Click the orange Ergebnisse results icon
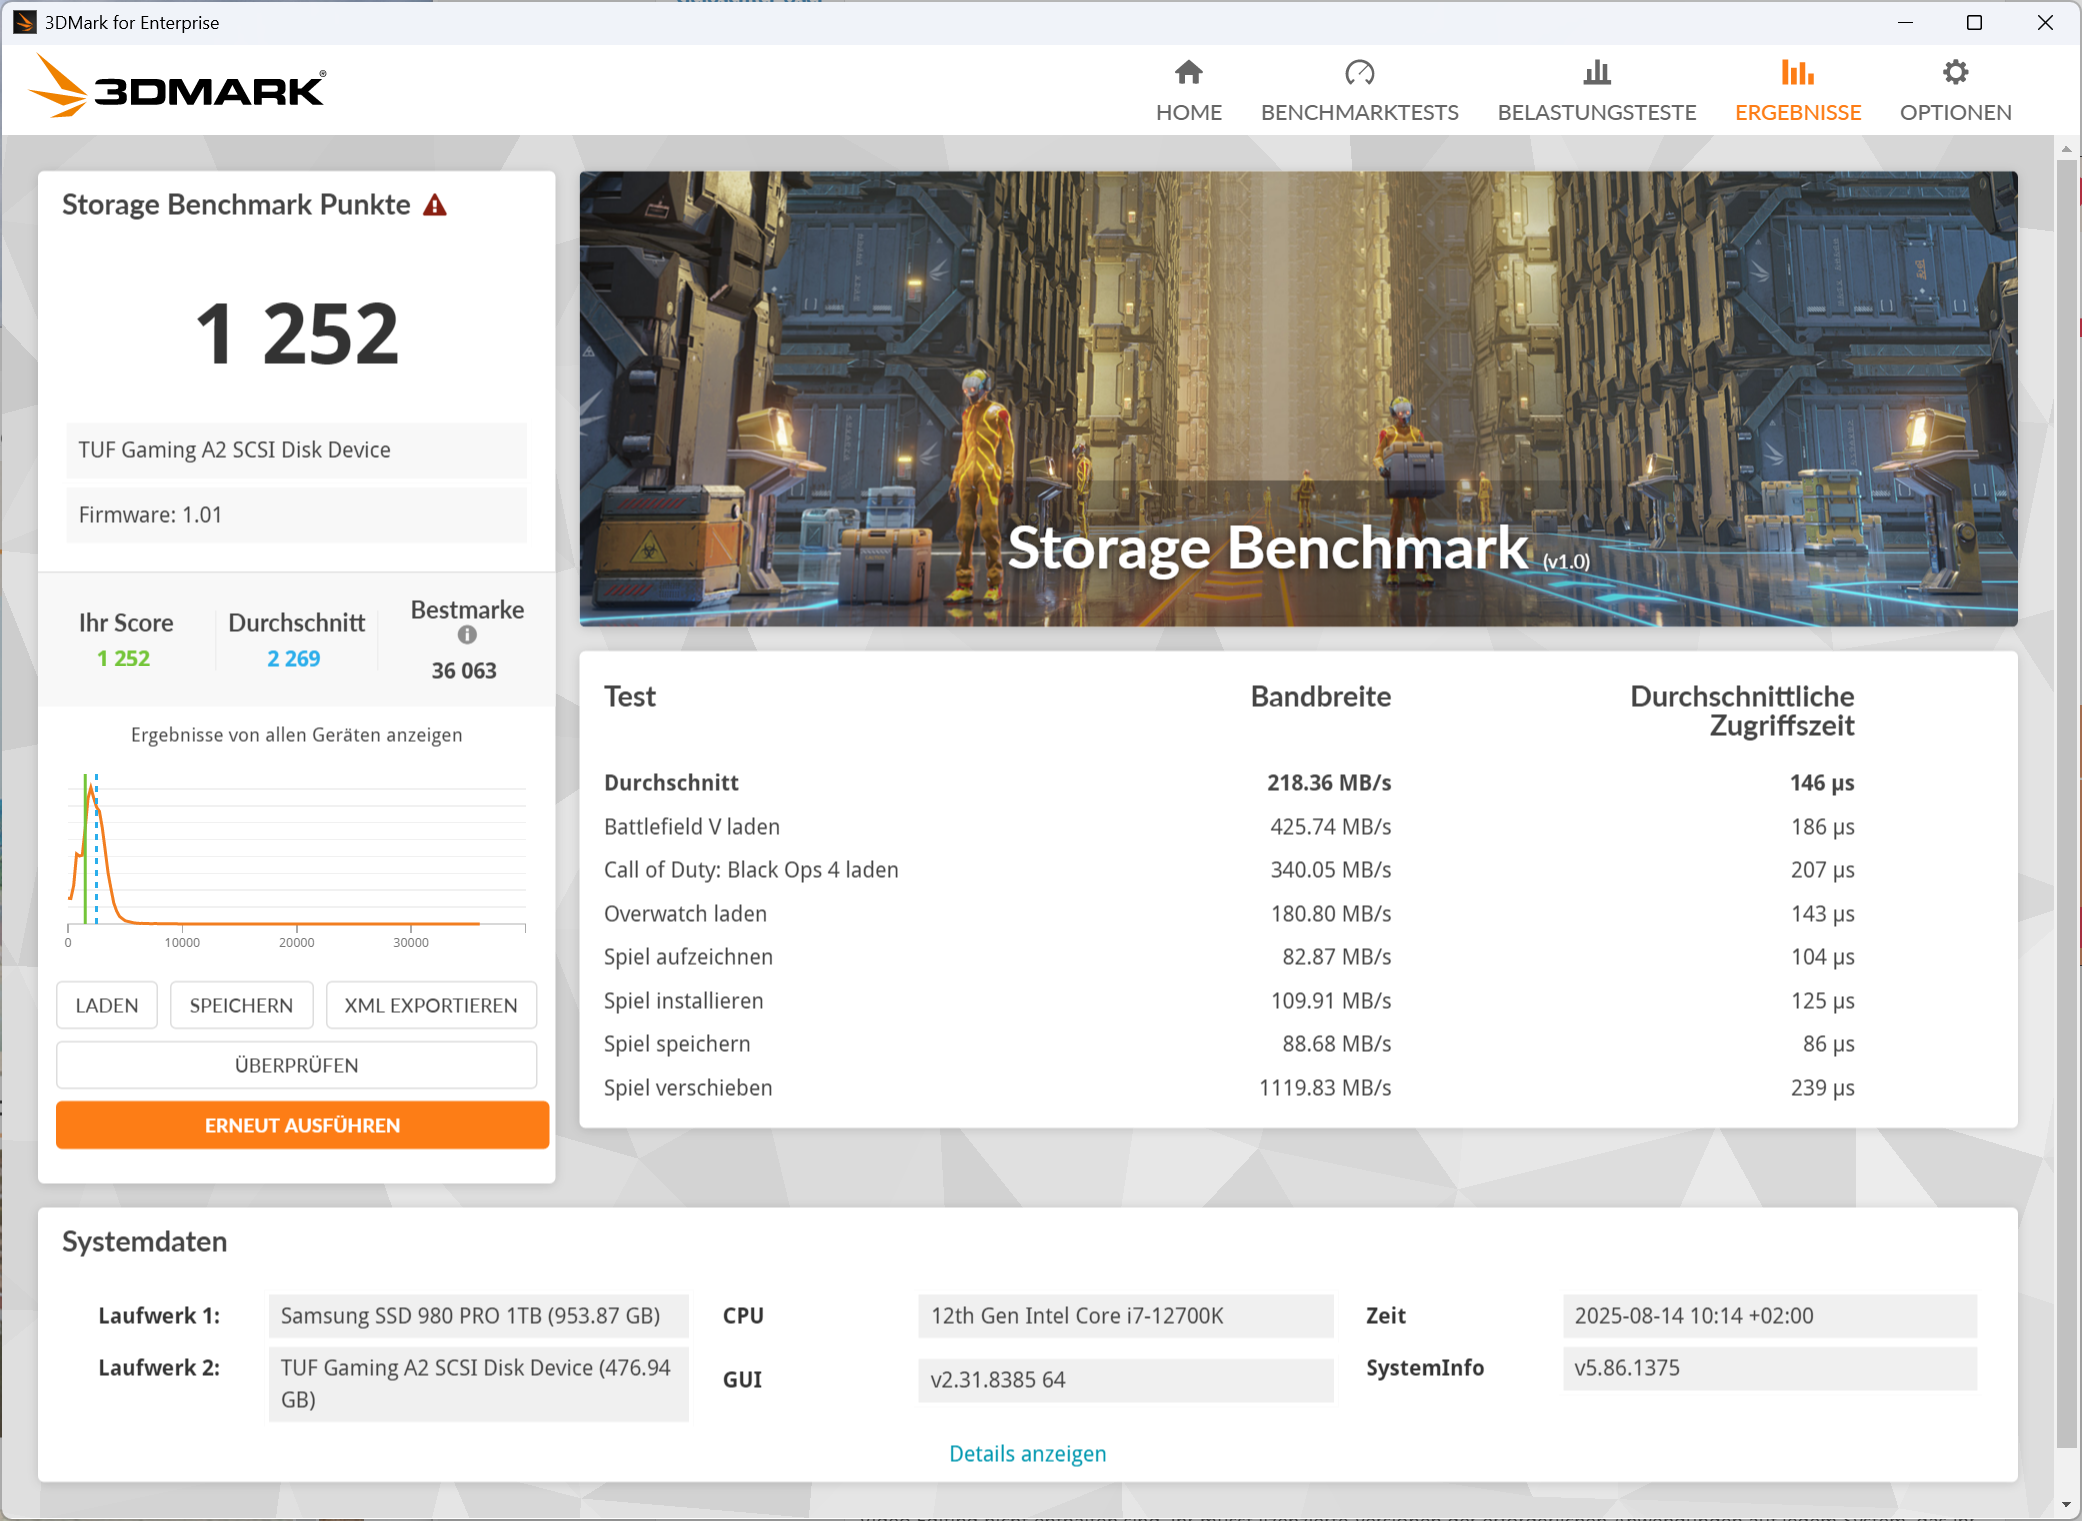 click(1797, 73)
